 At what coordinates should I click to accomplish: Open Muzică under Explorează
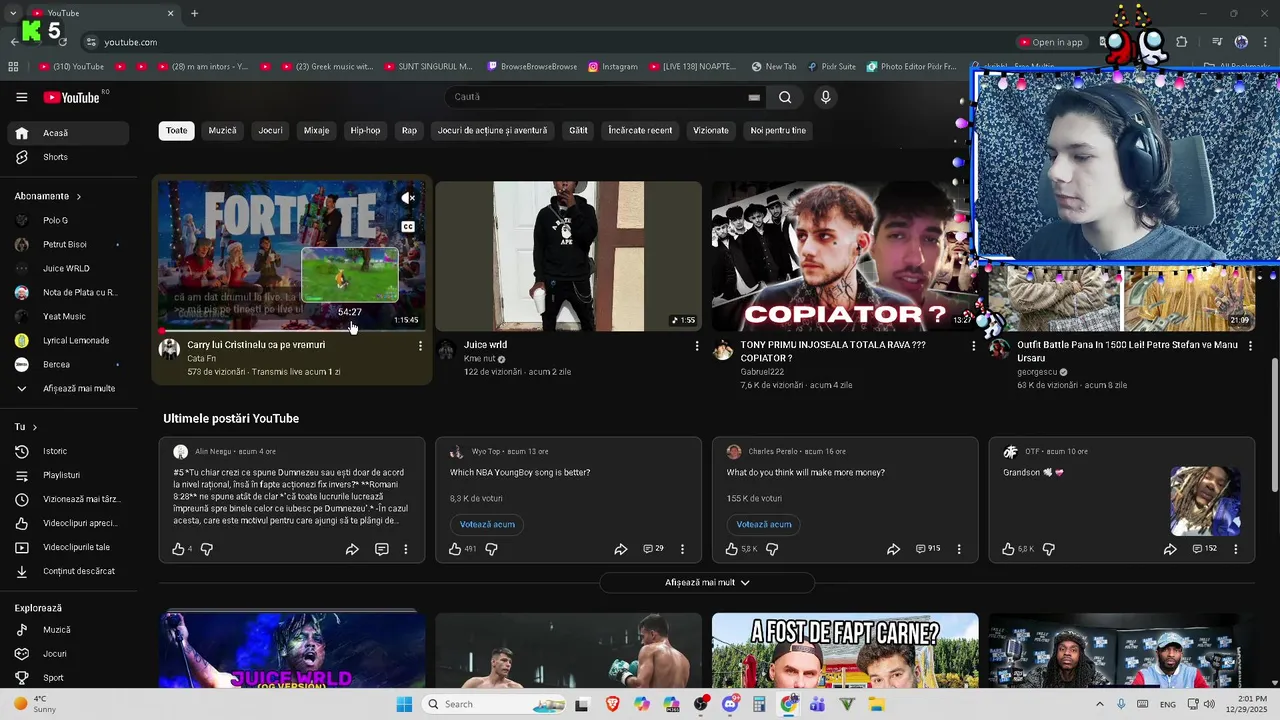click(68, 630)
